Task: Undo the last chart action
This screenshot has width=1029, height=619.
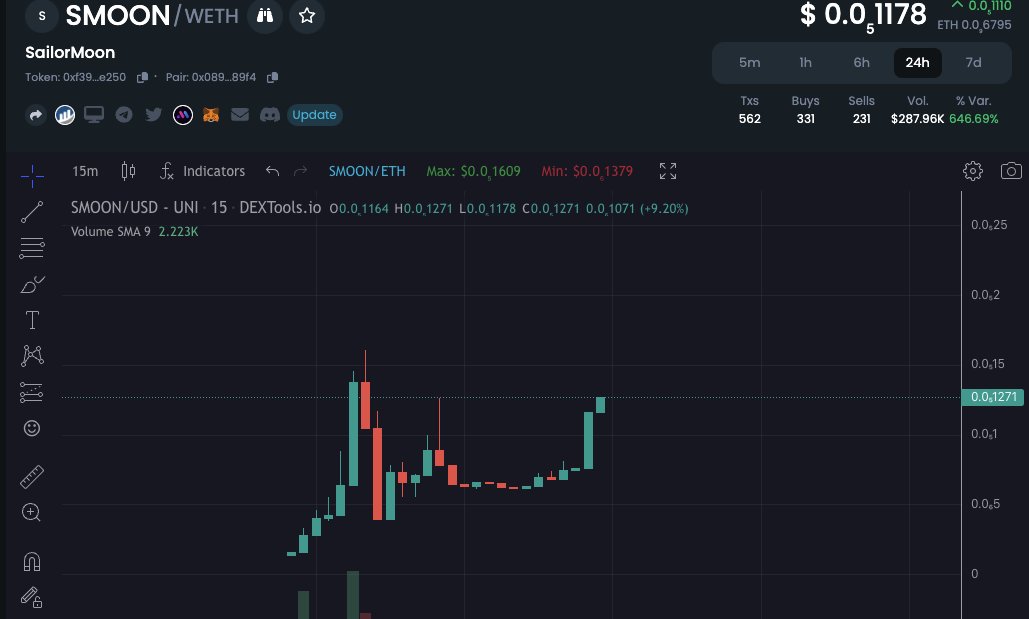Action: [x=272, y=171]
